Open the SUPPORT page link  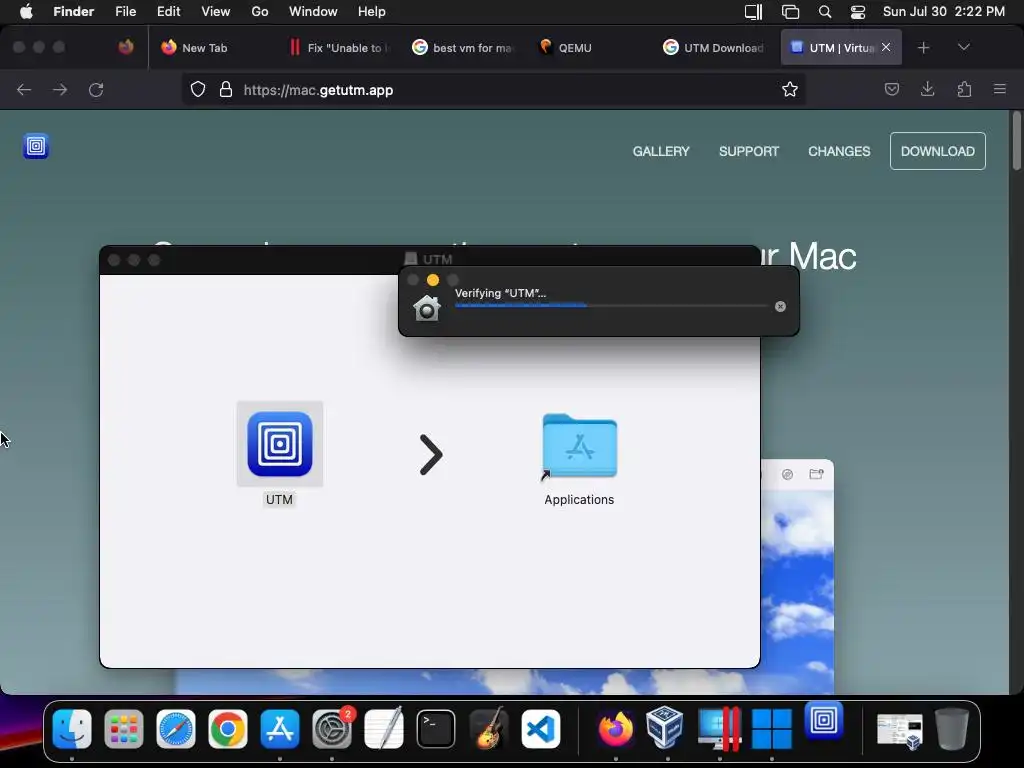click(x=748, y=152)
